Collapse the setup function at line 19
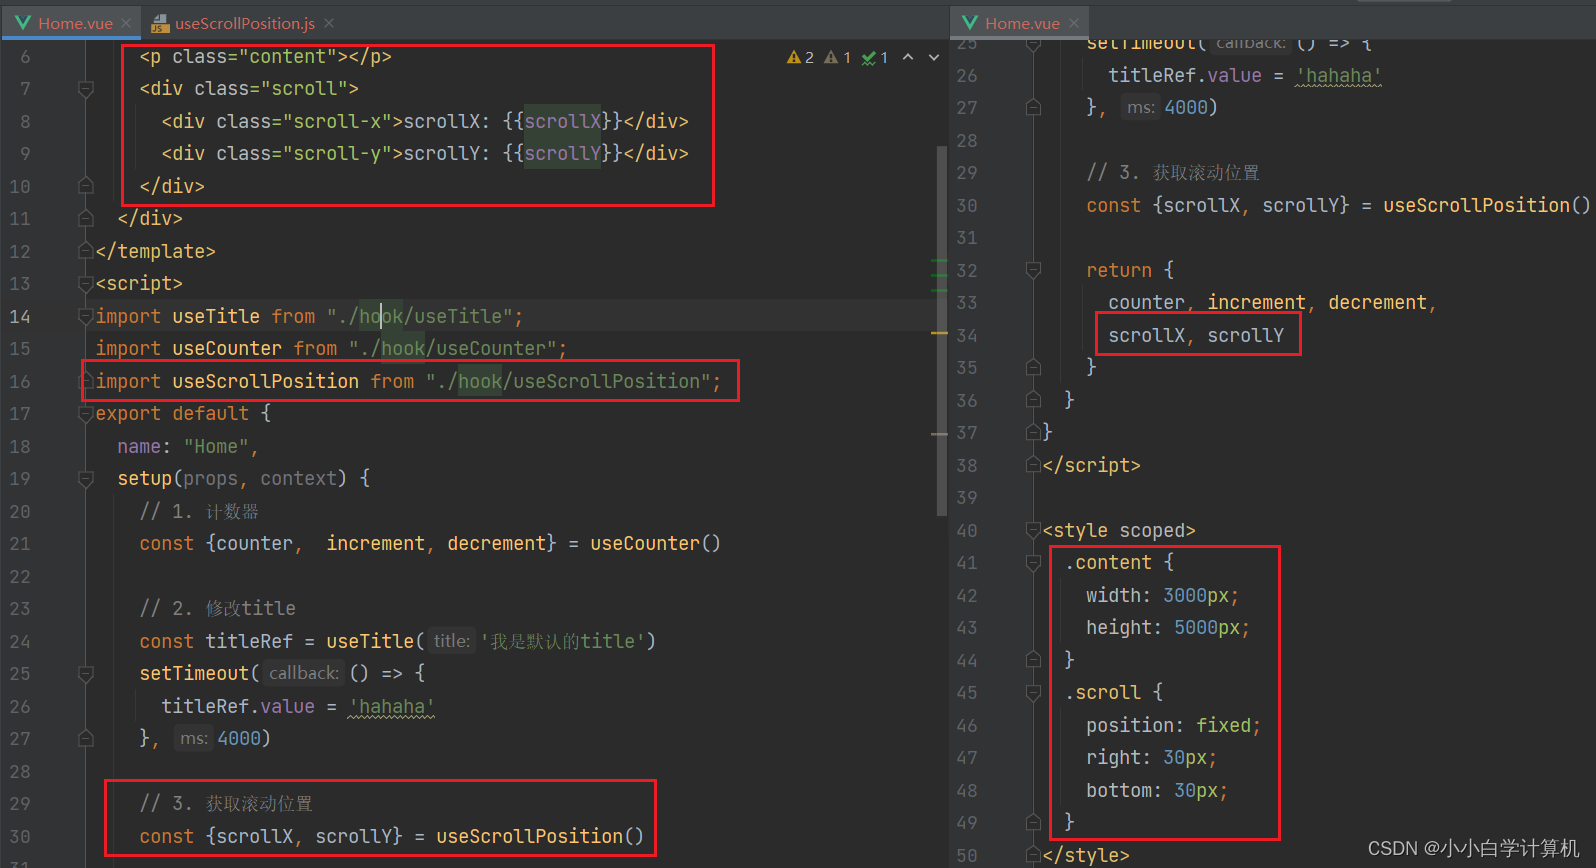Image resolution: width=1596 pixels, height=868 pixels. click(x=86, y=479)
